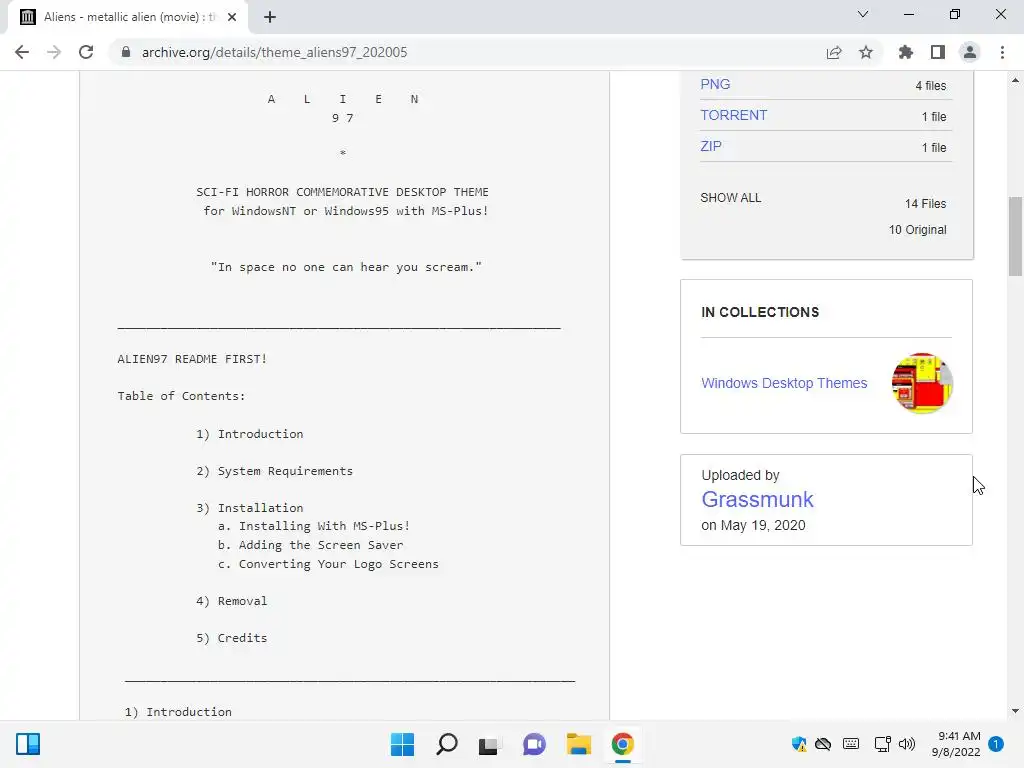Open the tab search chevron
Image resolution: width=1024 pixels, height=768 pixels.
click(863, 14)
